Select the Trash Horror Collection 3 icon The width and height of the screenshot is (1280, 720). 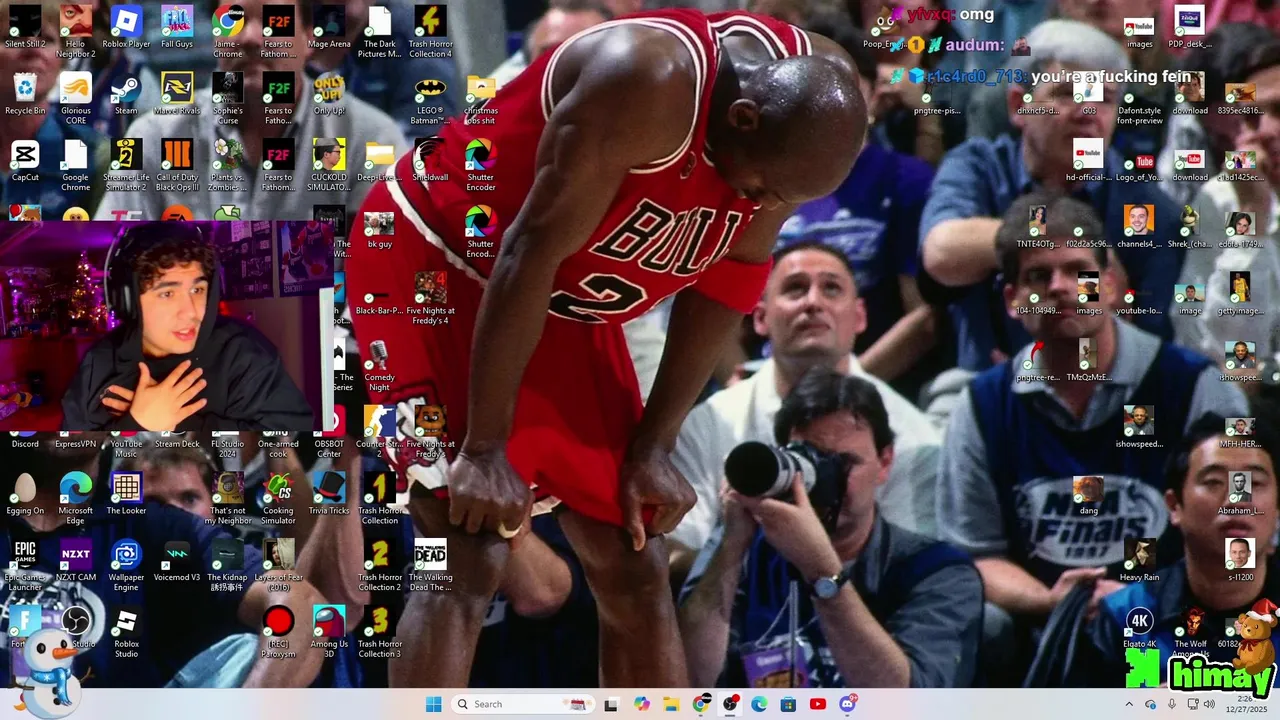tap(379, 632)
